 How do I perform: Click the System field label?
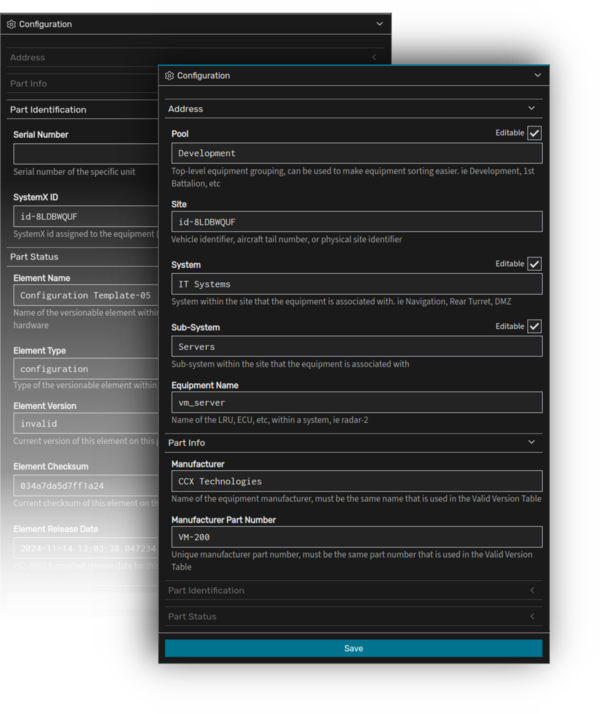[186, 265]
